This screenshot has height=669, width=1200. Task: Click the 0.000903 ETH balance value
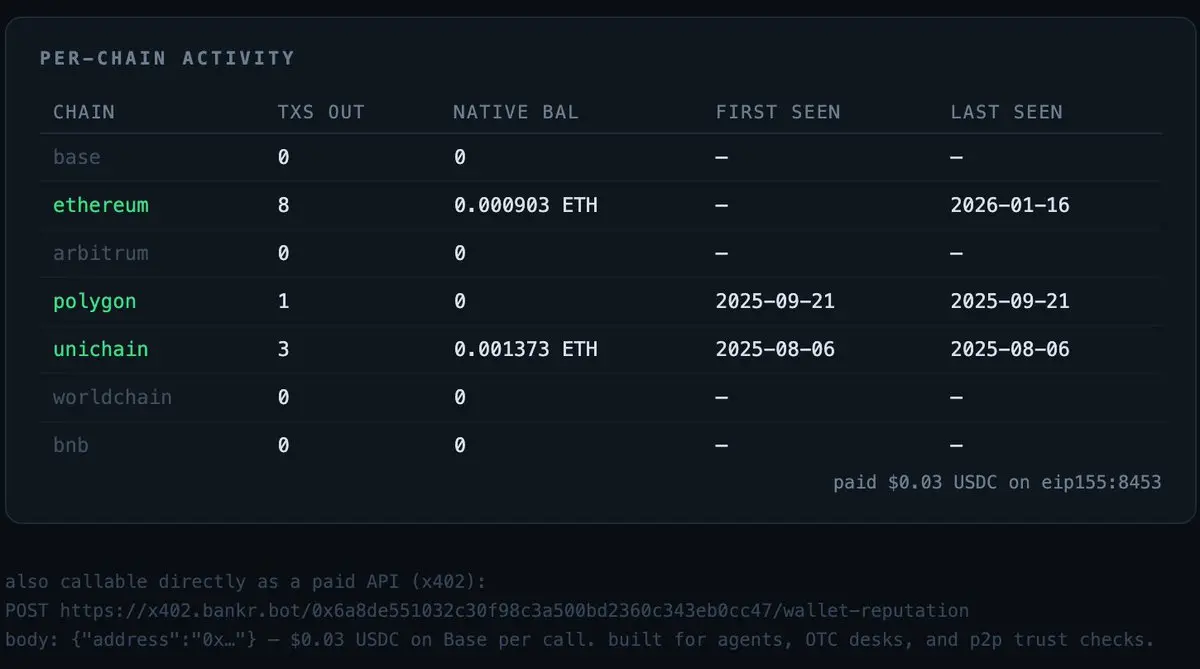(526, 205)
